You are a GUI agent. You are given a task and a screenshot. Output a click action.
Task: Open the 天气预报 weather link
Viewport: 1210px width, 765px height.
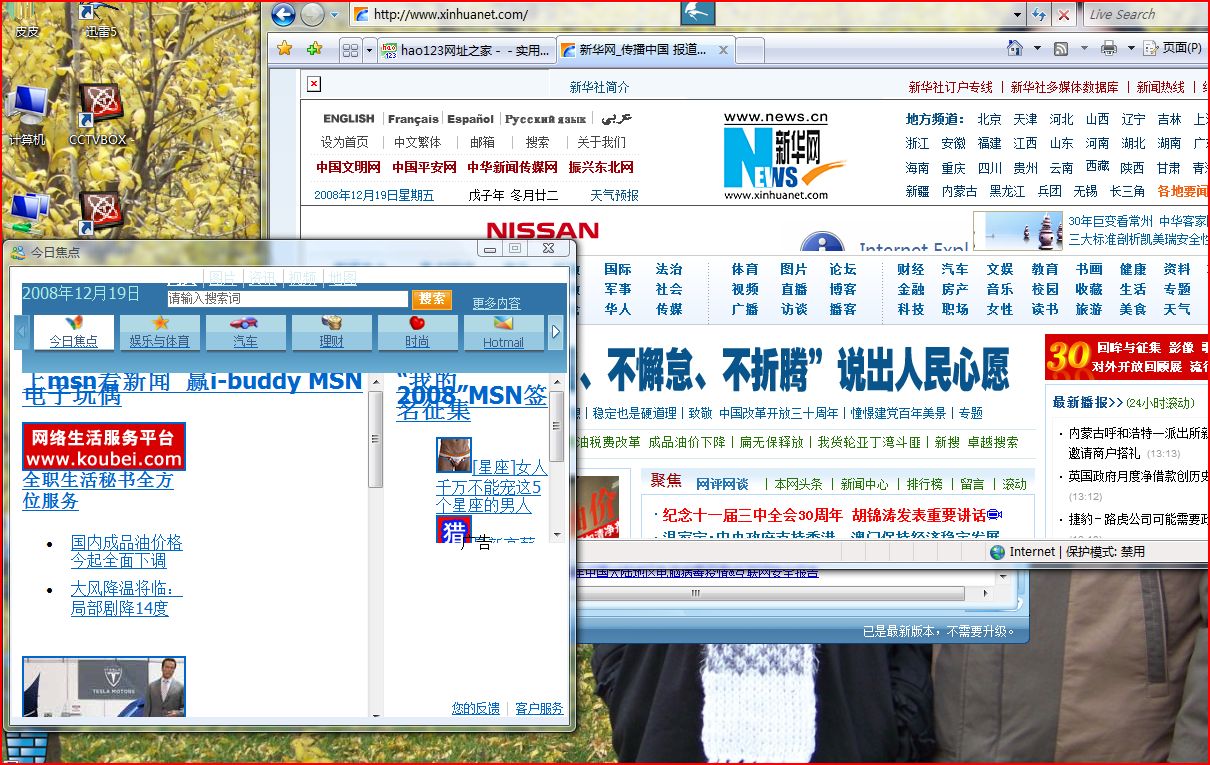tap(614, 195)
